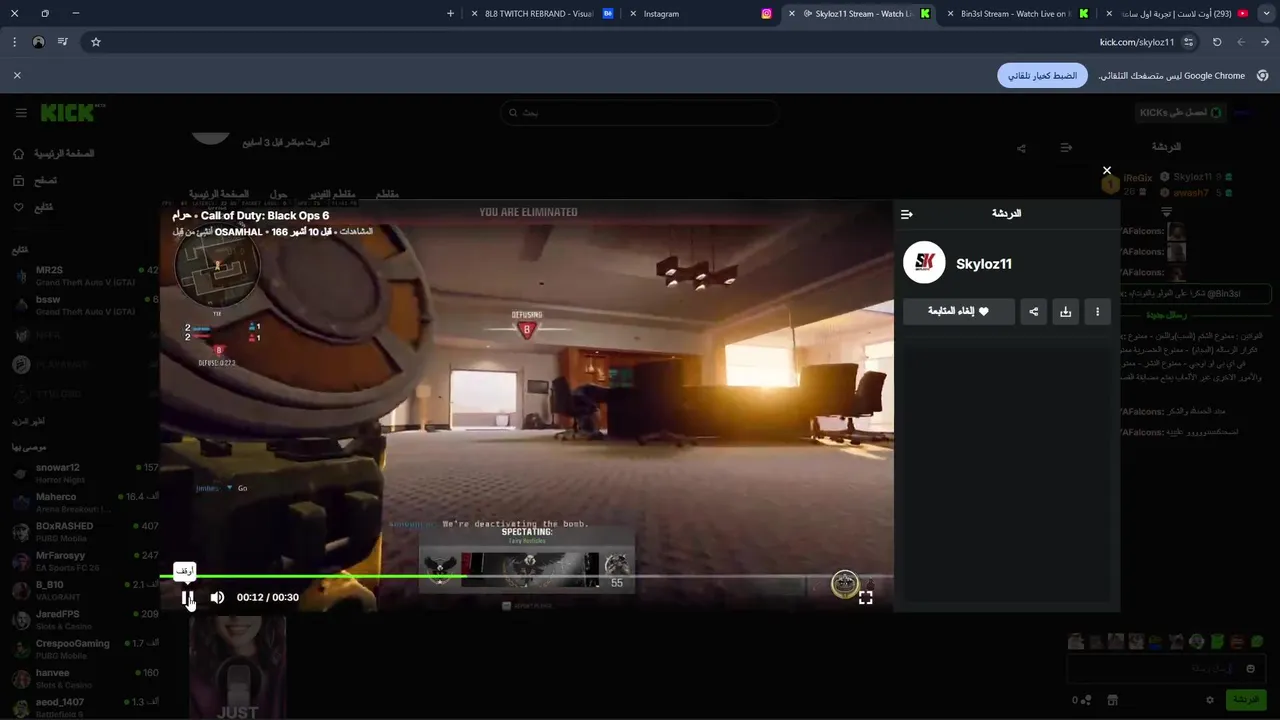The height and width of the screenshot is (720, 1280).
Task: Open the Skyloz11 channel avatar
Action: [924, 263]
